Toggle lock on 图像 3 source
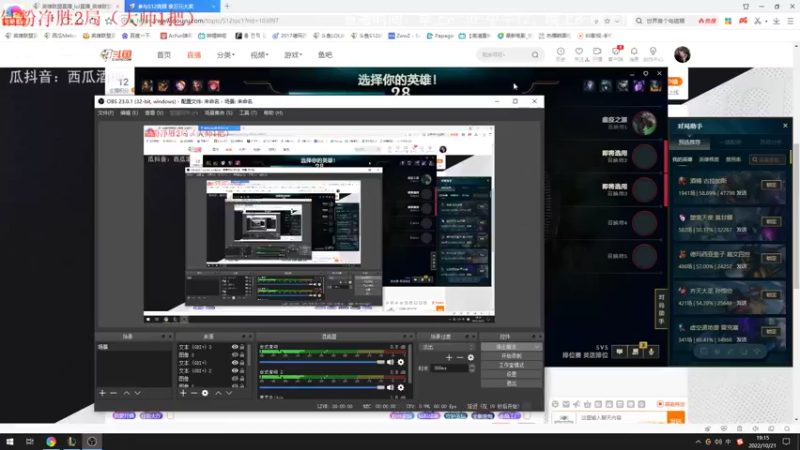800x450 pixels. point(242,355)
